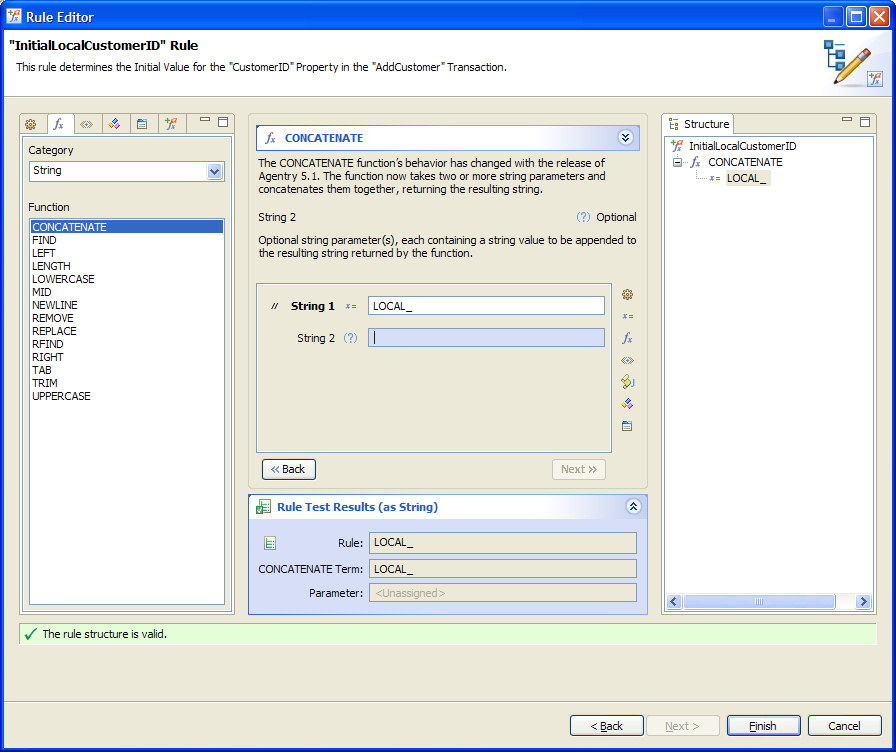Select the diamond-arrows tab in left panel

[x=86, y=124]
